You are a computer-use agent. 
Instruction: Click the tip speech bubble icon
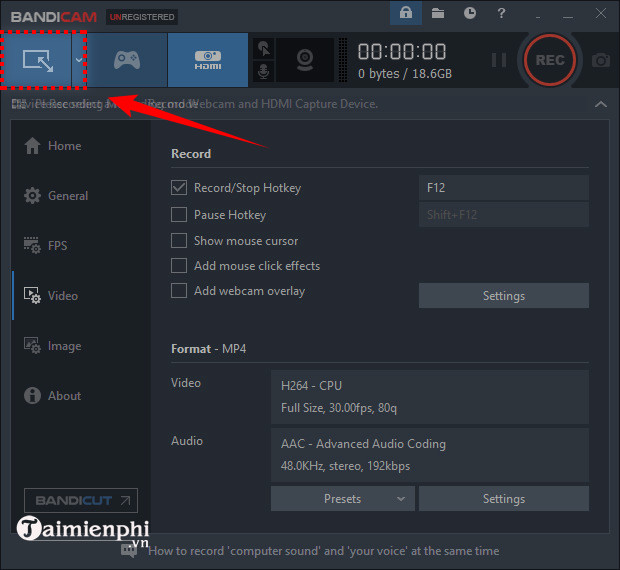129,550
